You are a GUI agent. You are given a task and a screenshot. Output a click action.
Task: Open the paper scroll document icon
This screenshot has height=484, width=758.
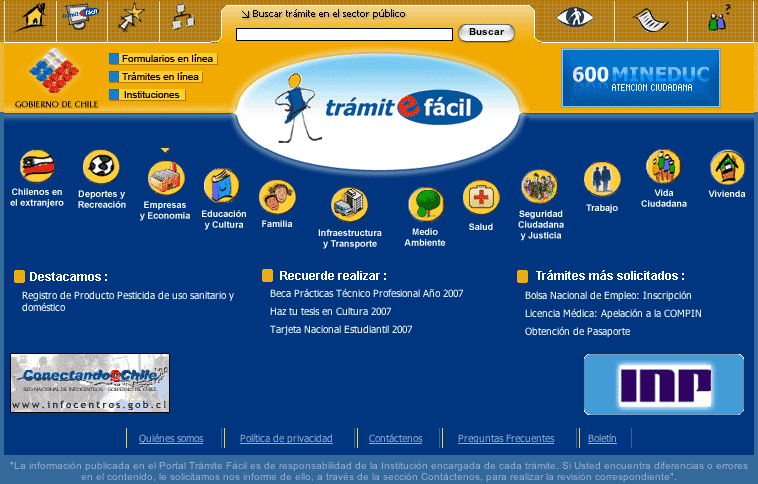coord(650,19)
